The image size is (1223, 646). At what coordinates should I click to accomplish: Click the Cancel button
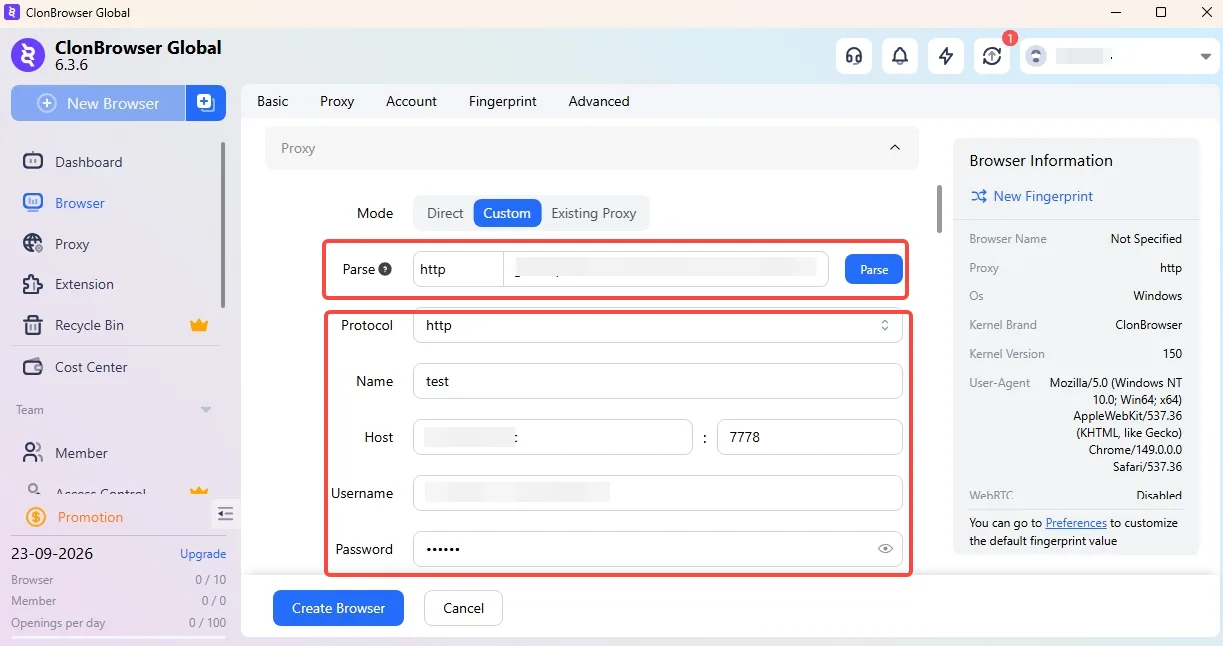click(x=463, y=608)
